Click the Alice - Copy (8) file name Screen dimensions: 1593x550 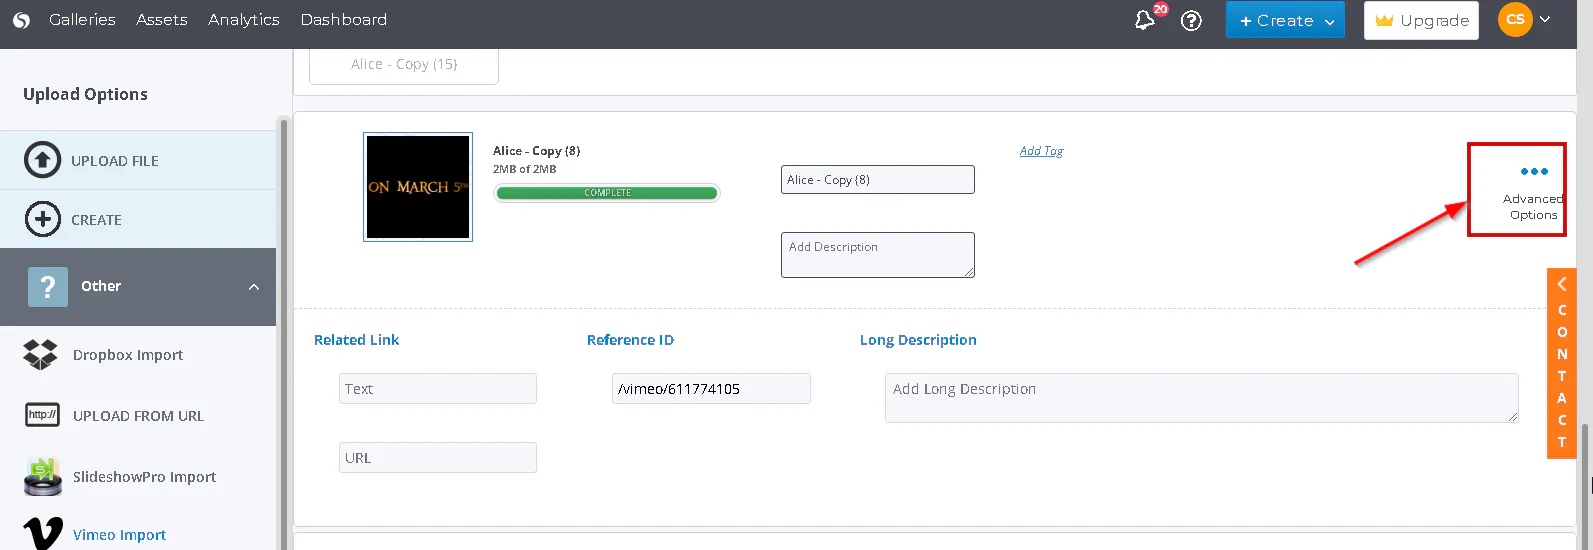click(536, 151)
